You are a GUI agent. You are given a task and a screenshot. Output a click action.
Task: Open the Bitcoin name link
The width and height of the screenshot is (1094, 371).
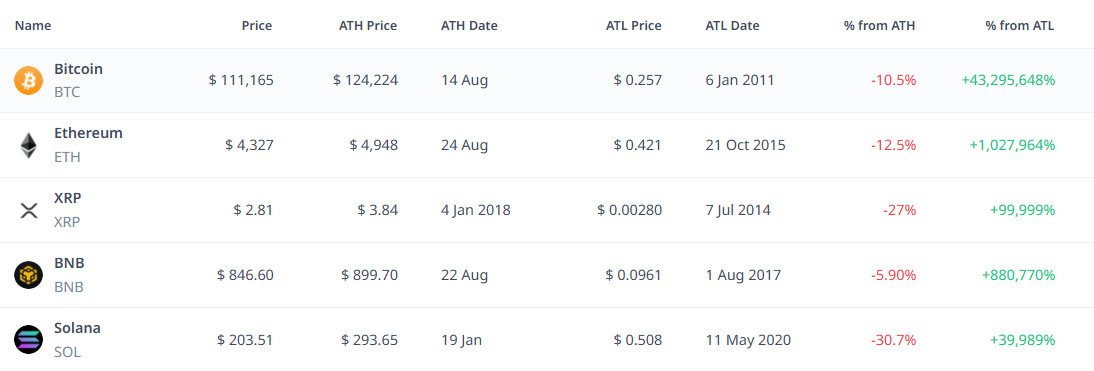click(x=78, y=69)
